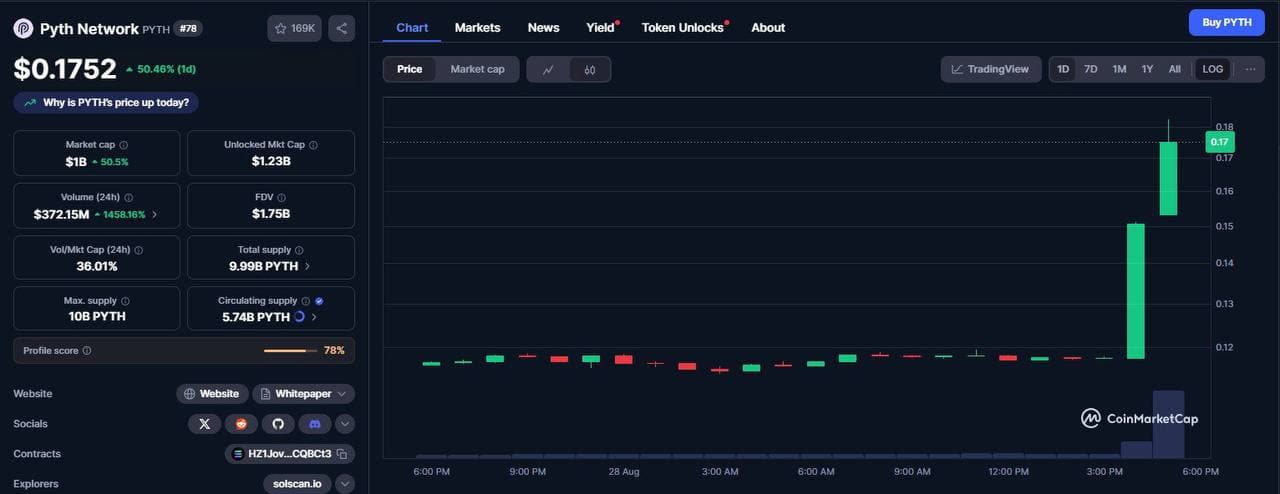
Task: Open the GitHub social icon
Action: pyautogui.click(x=278, y=424)
